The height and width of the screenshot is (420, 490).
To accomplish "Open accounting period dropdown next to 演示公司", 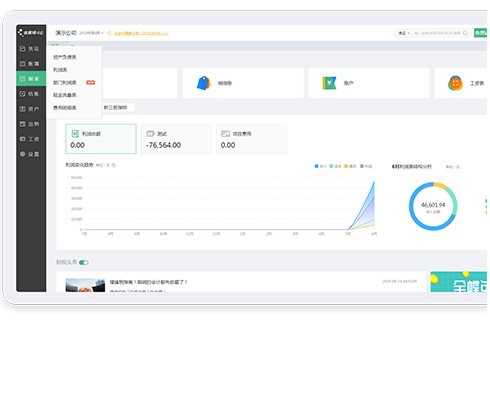I will point(91,33).
